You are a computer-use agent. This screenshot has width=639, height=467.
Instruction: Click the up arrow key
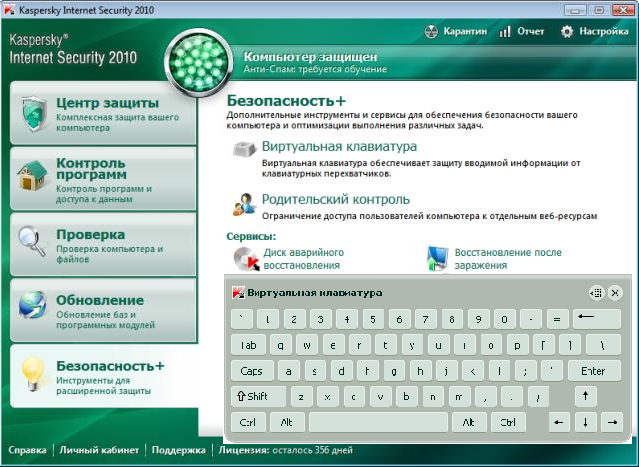(x=586, y=397)
